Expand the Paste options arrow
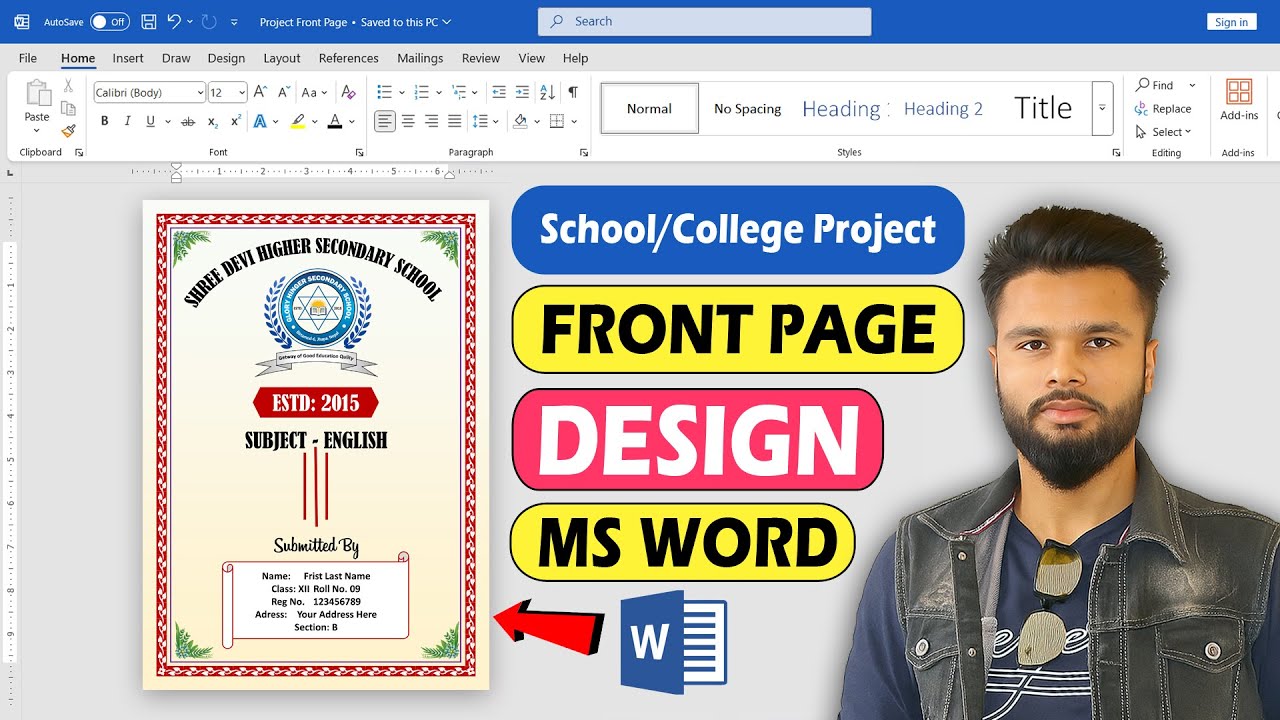Viewport: 1280px width, 720px height. click(x=37, y=130)
